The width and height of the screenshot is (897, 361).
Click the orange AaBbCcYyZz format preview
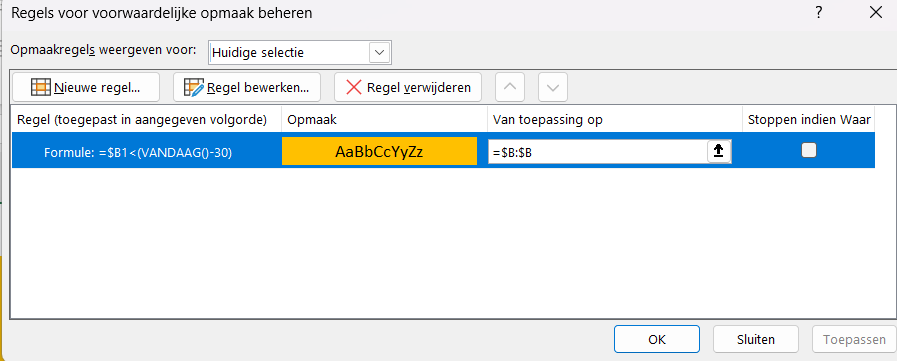click(379, 151)
